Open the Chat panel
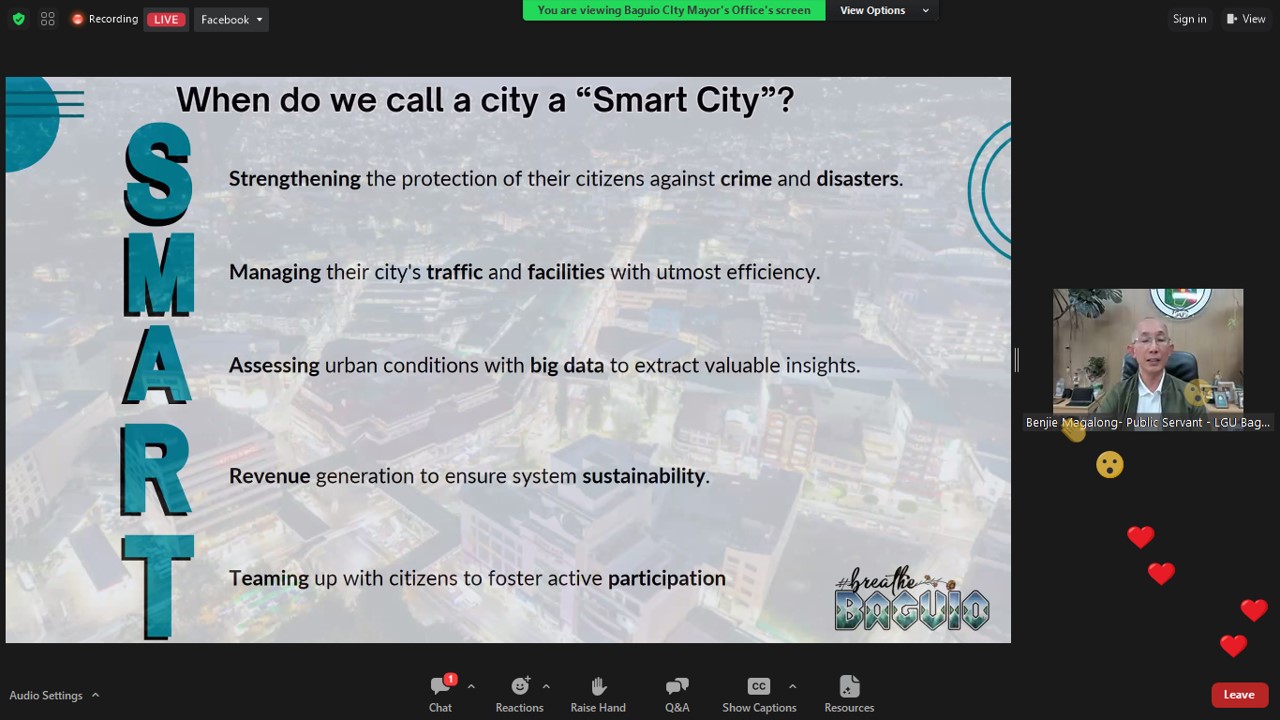This screenshot has height=720, width=1280. pyautogui.click(x=440, y=693)
